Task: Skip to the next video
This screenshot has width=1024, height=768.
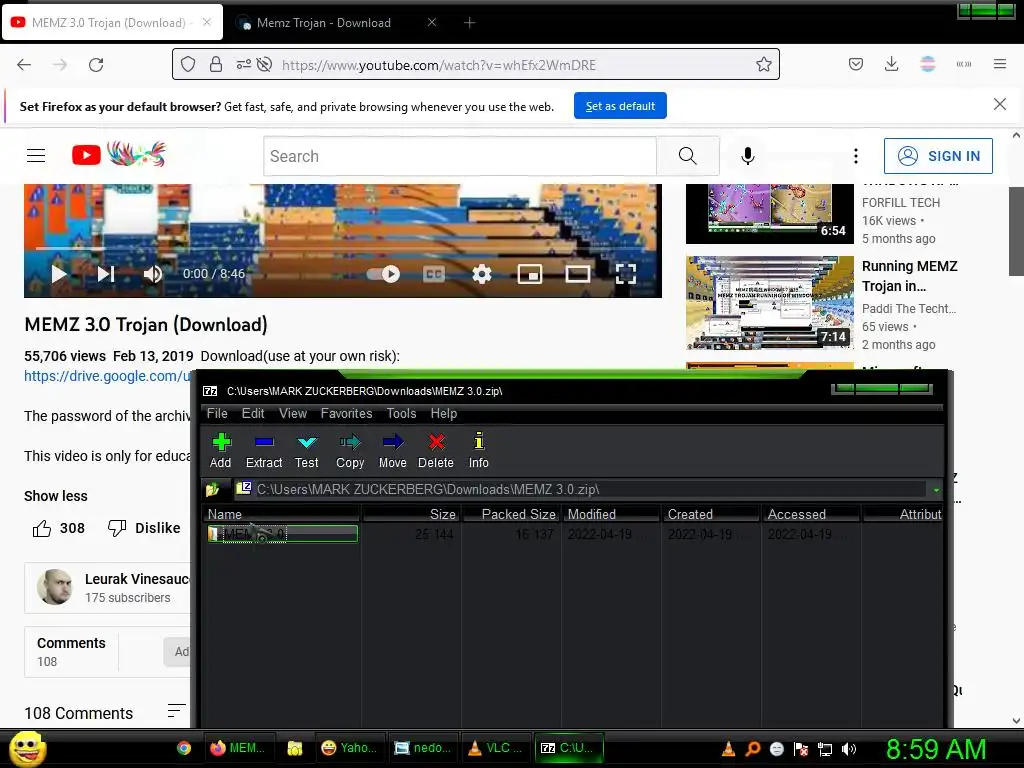Action: click(x=106, y=274)
